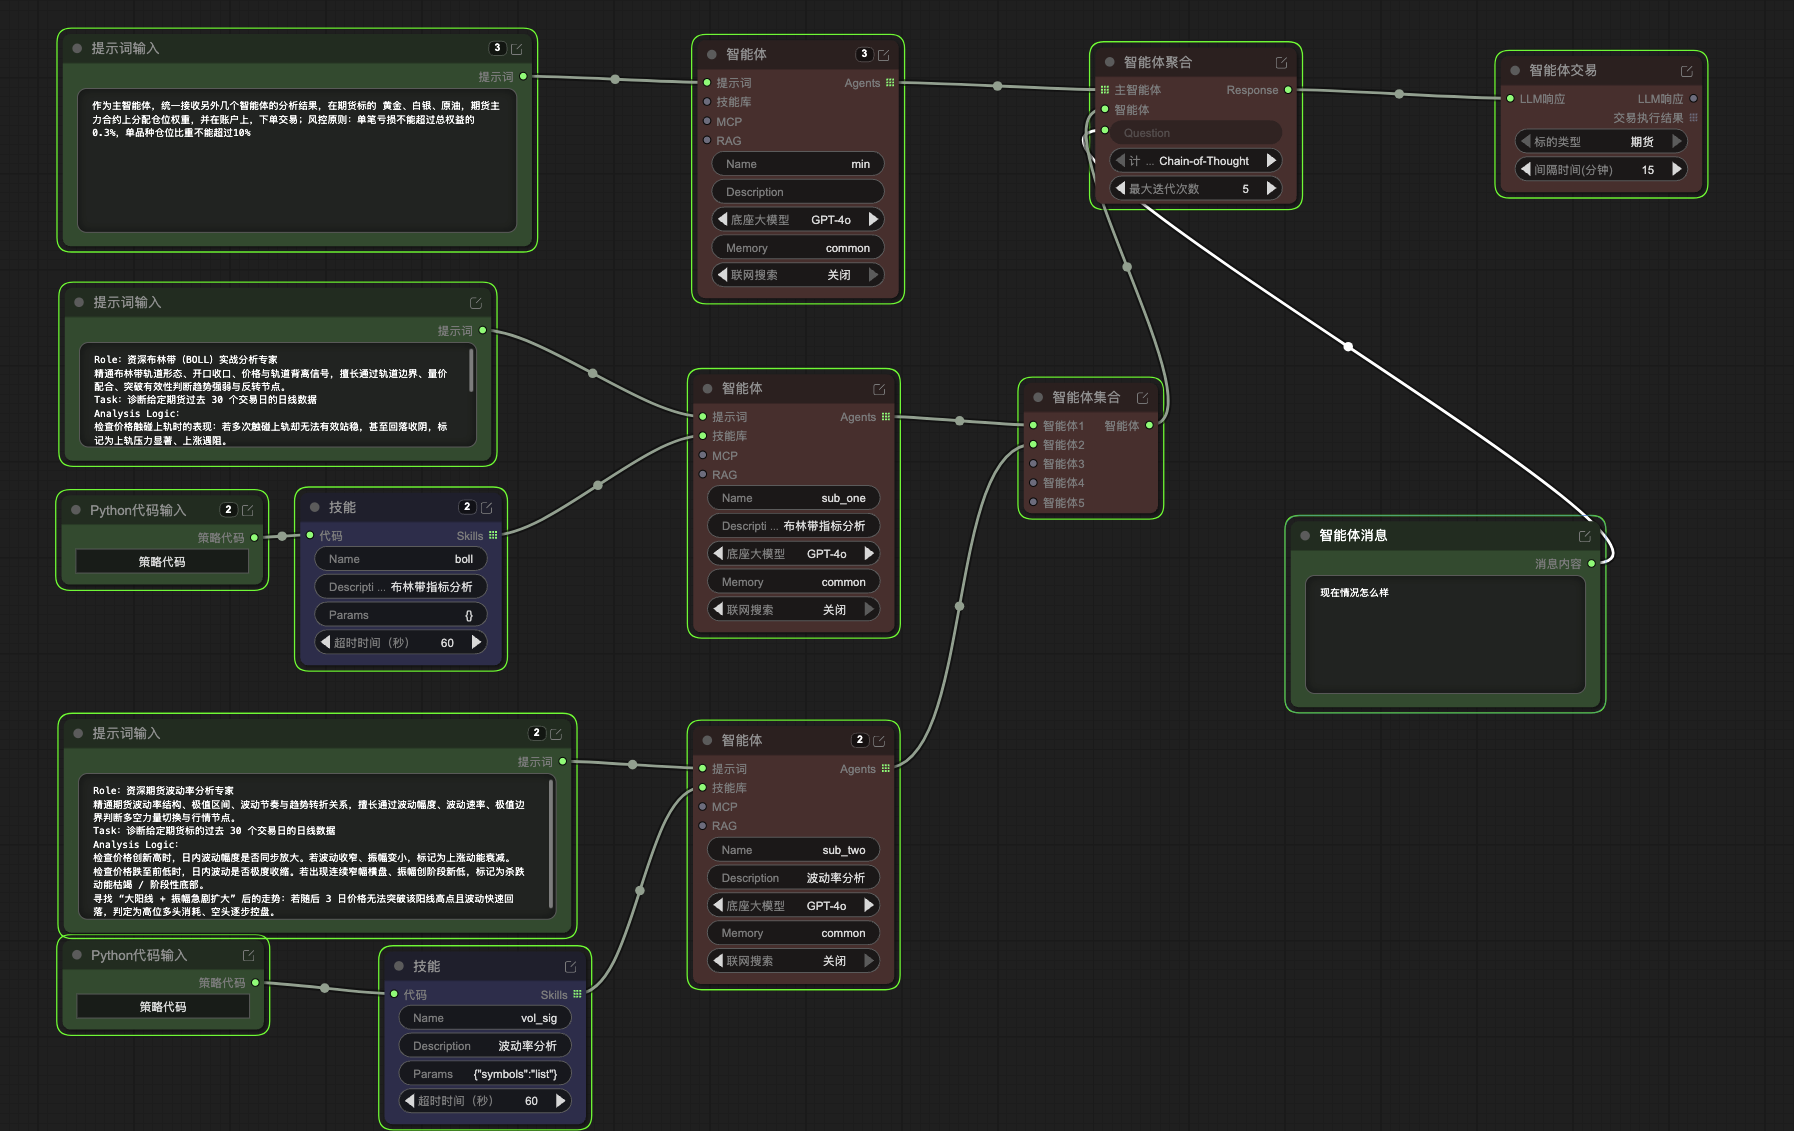The height and width of the screenshot is (1131, 1794).
Task: Click the badge 3 on the min 智能体 node
Action: point(864,54)
